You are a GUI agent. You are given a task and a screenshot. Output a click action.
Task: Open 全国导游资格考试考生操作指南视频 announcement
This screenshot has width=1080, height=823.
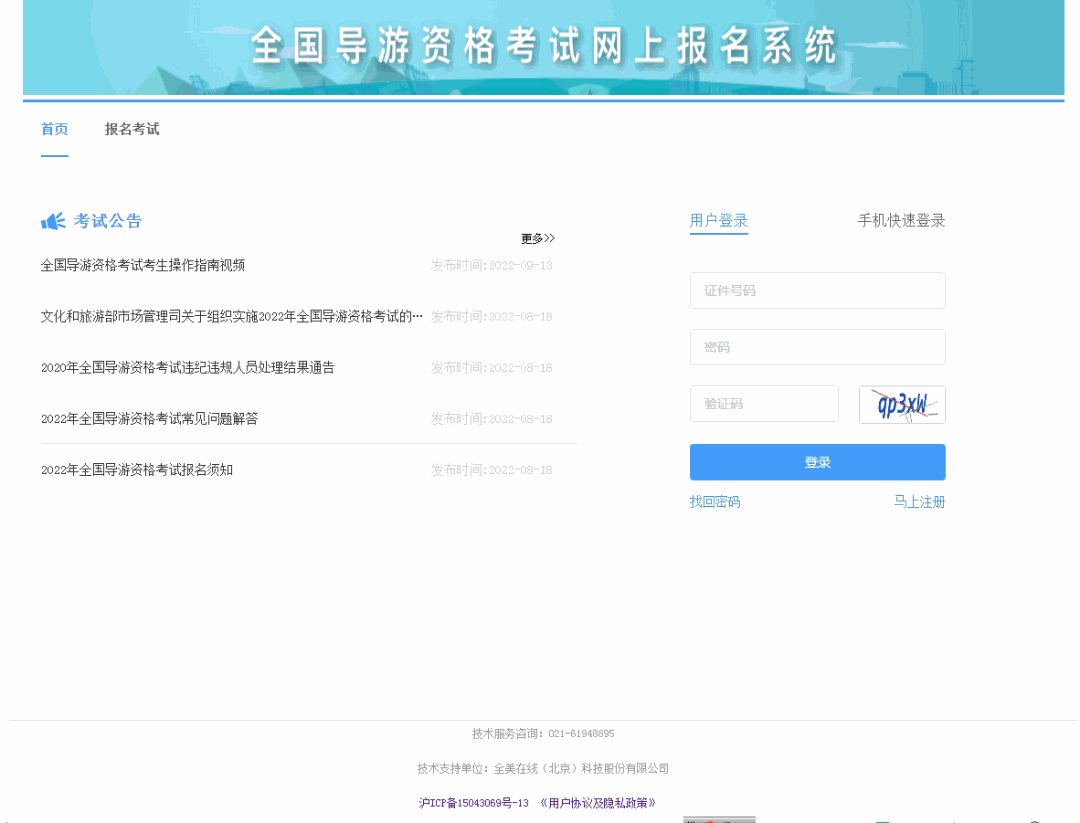(x=143, y=265)
